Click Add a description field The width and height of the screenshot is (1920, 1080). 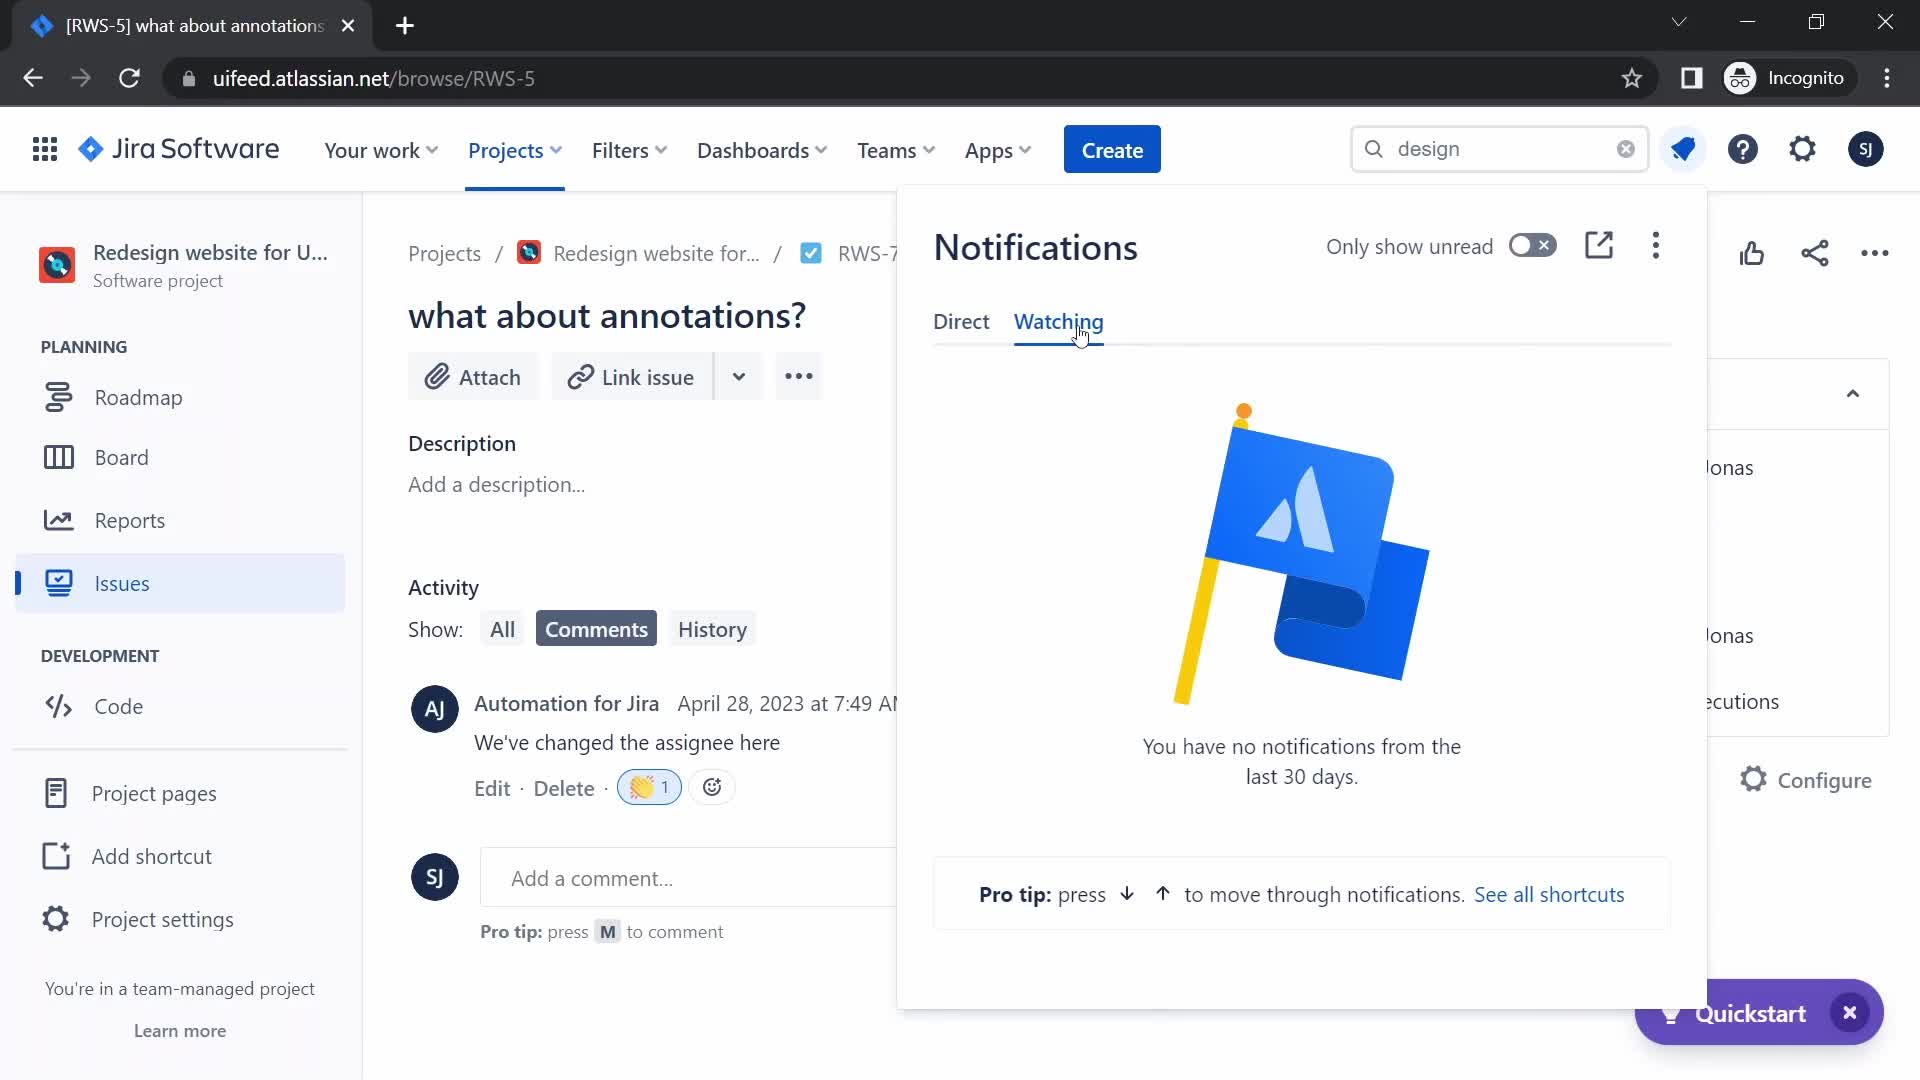tap(497, 485)
